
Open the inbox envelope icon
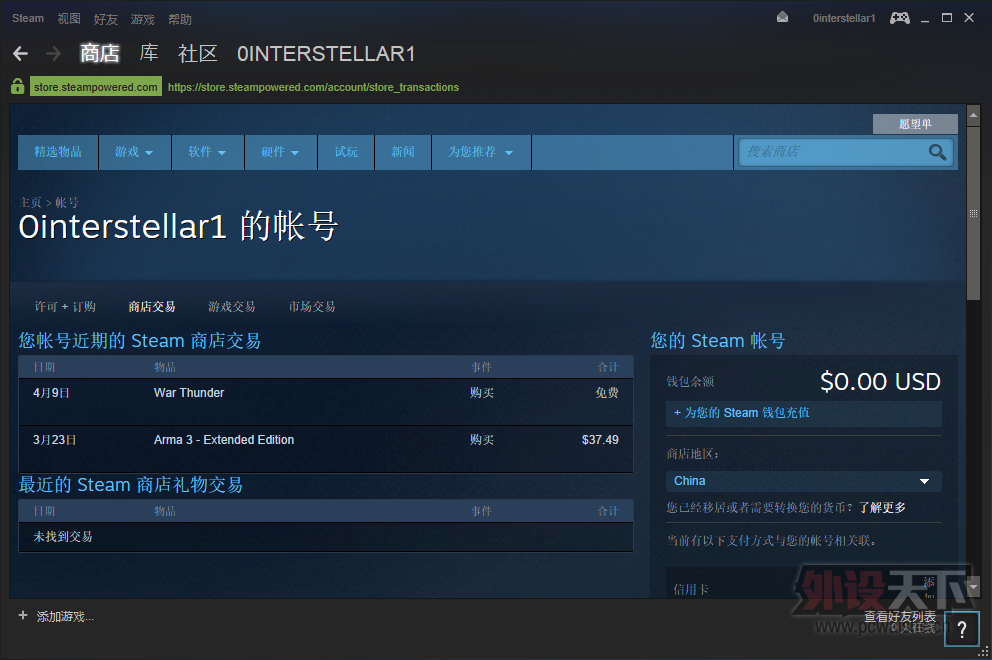783,18
